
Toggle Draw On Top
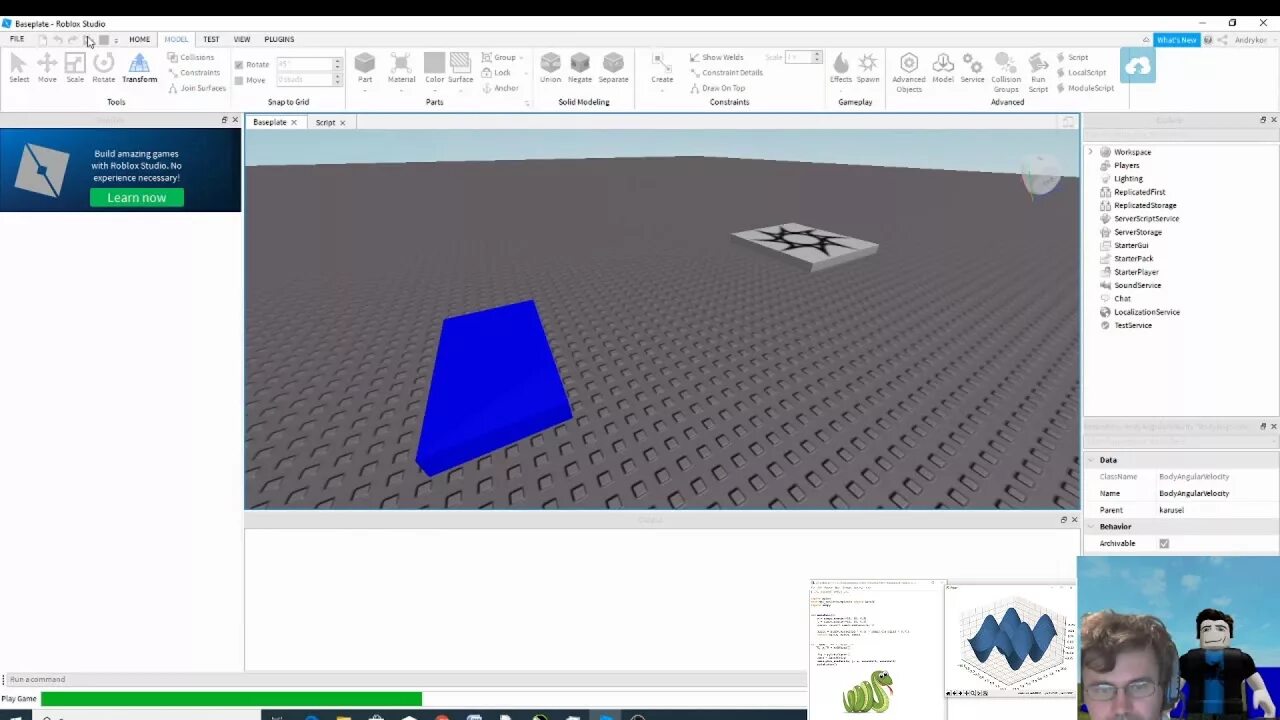[x=718, y=88]
